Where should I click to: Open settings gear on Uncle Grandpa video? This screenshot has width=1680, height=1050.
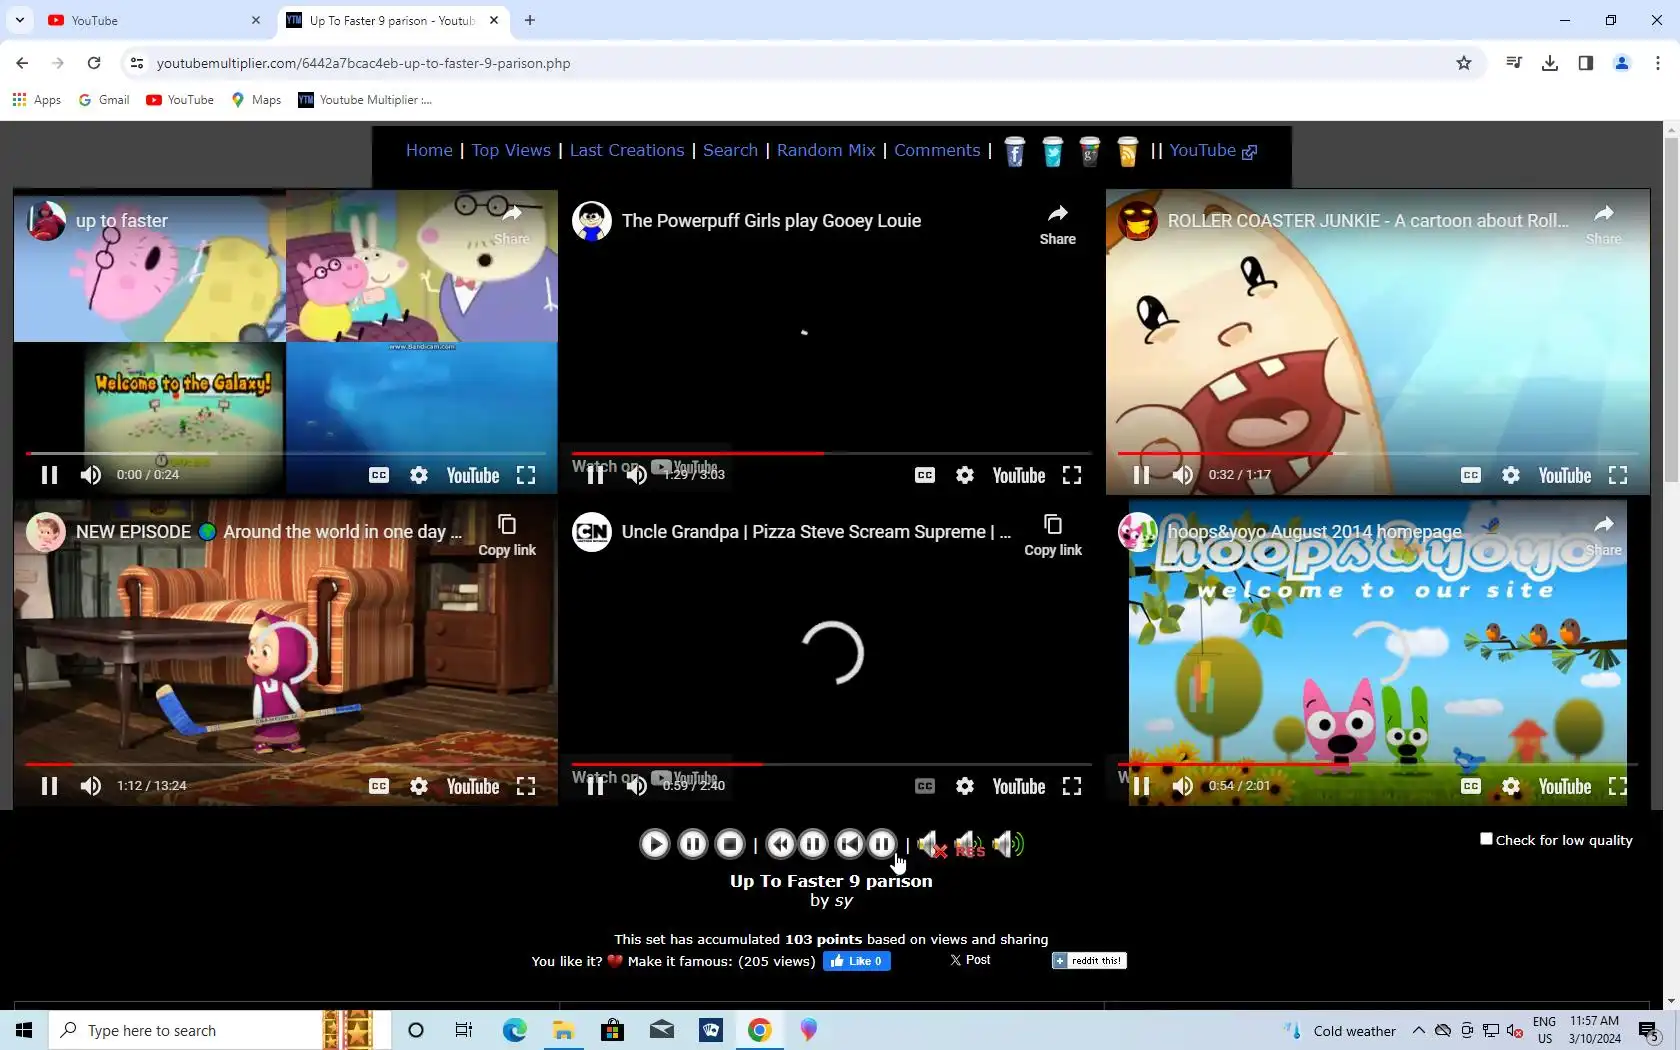tap(965, 786)
